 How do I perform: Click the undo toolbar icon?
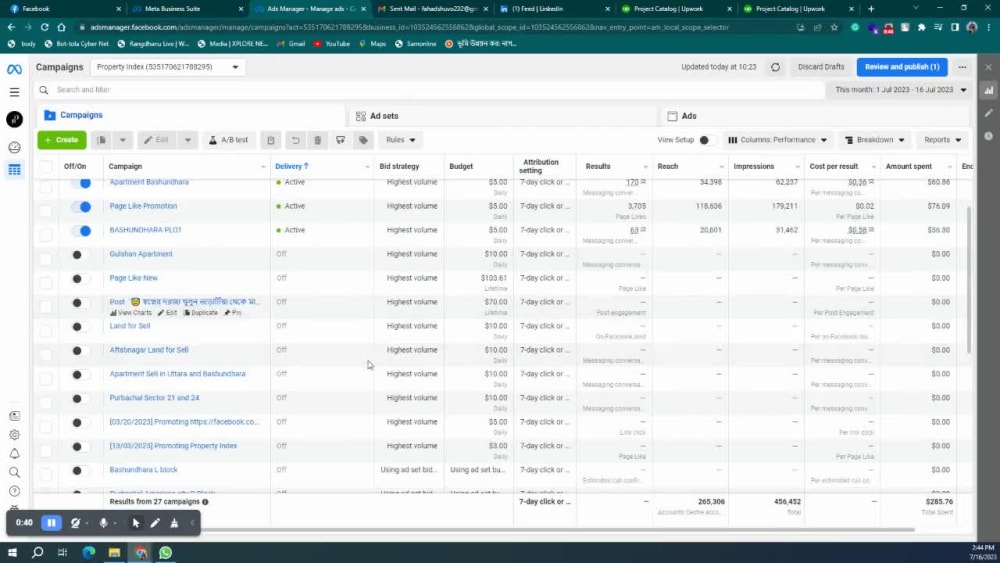coord(295,140)
